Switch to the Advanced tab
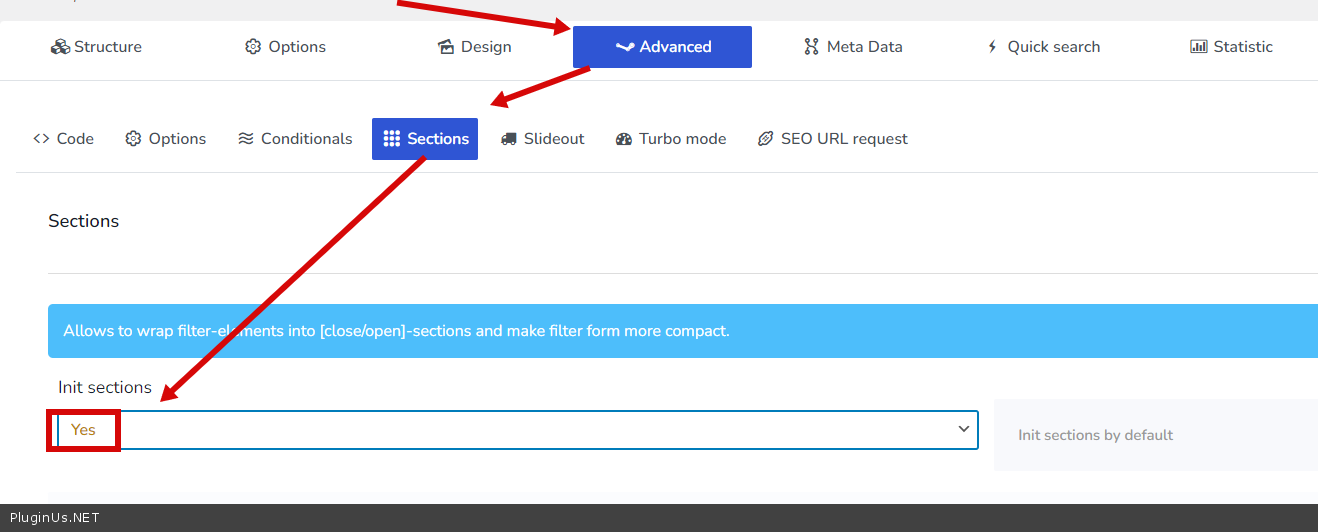1318x532 pixels. point(662,47)
